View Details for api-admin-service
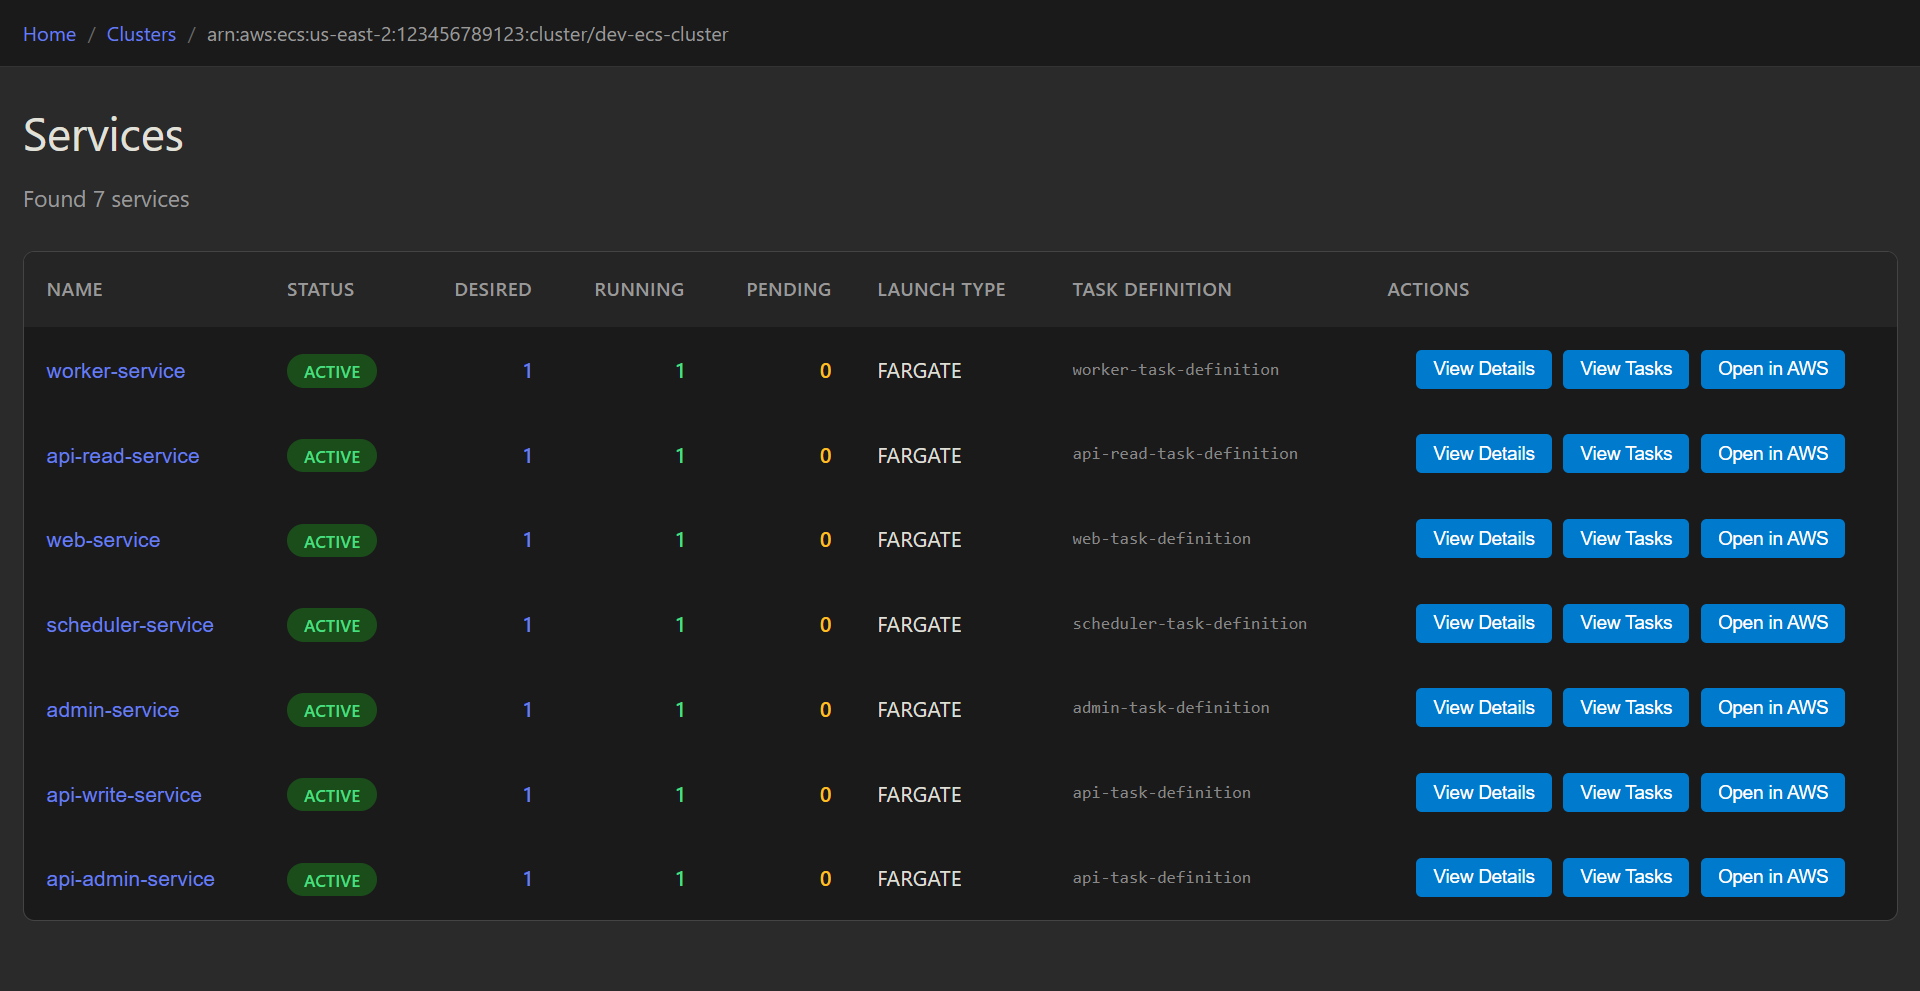Viewport: 1920px width, 991px height. [1483, 877]
